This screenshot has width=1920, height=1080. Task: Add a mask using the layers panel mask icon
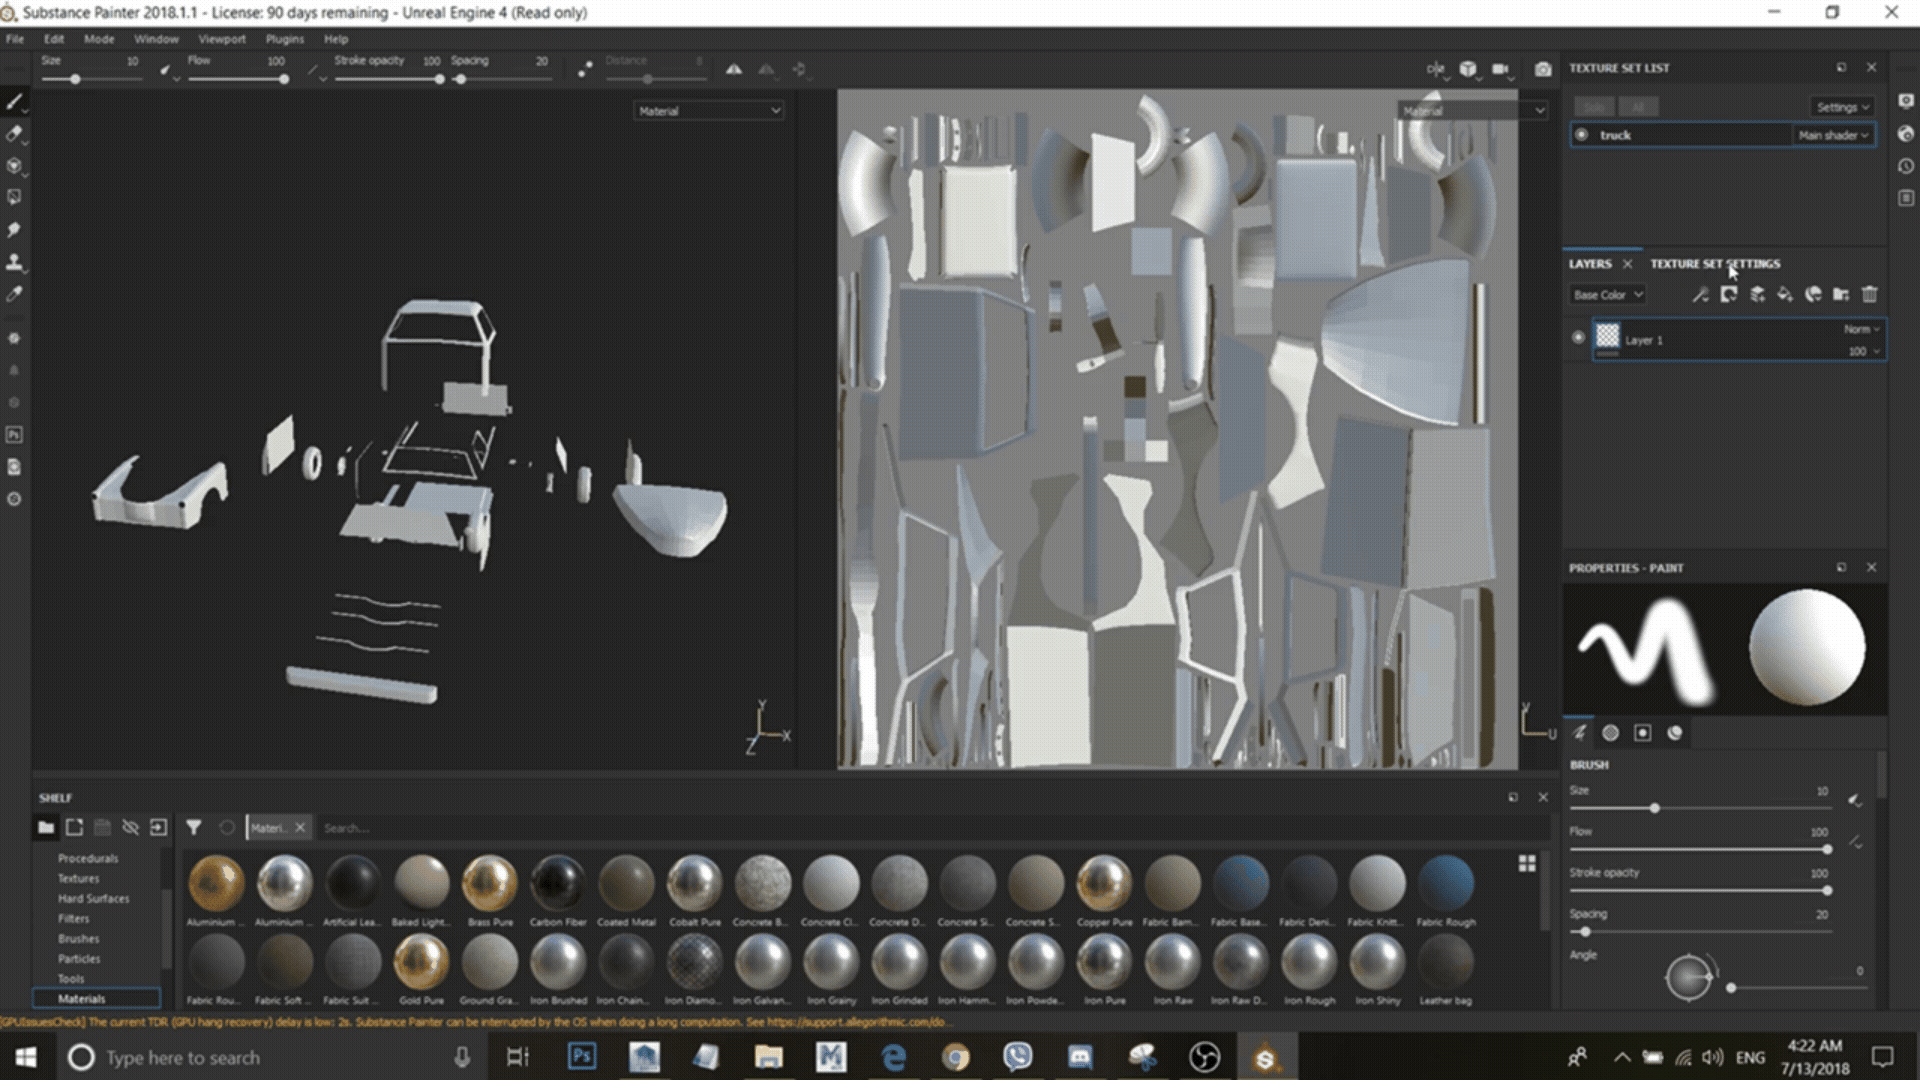(1728, 294)
